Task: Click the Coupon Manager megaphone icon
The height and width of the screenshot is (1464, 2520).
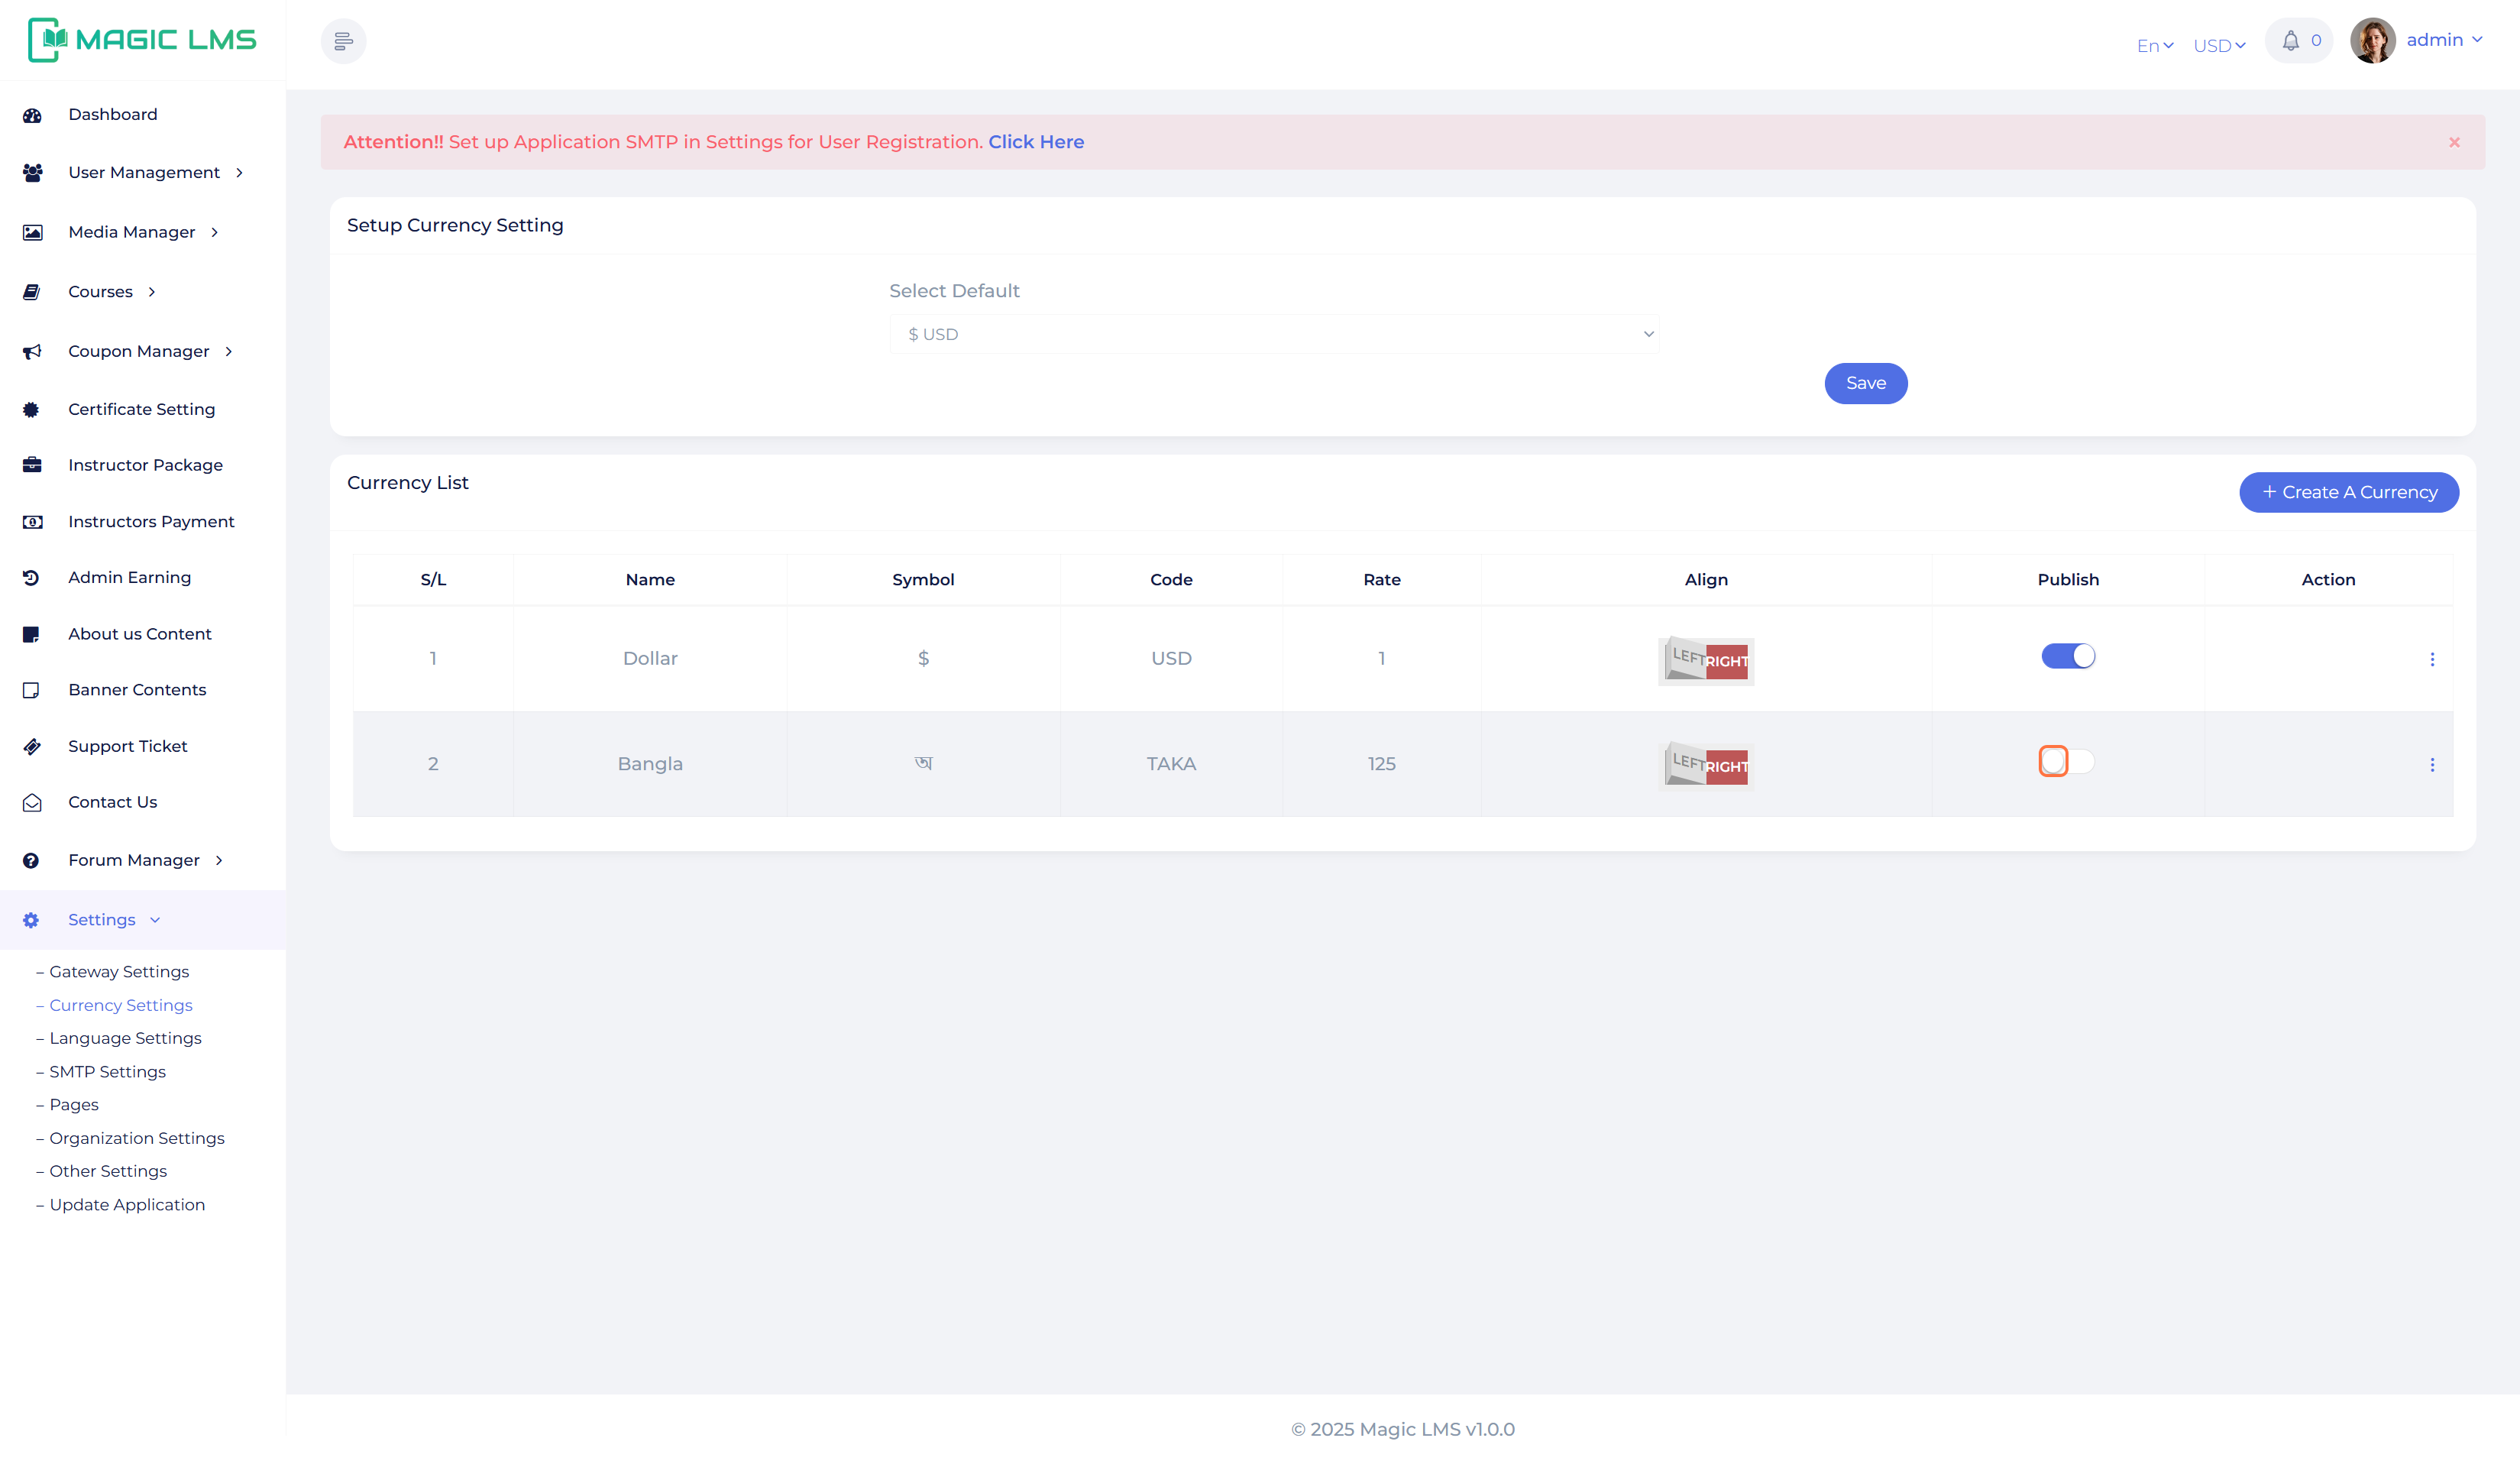Action: click(x=32, y=351)
